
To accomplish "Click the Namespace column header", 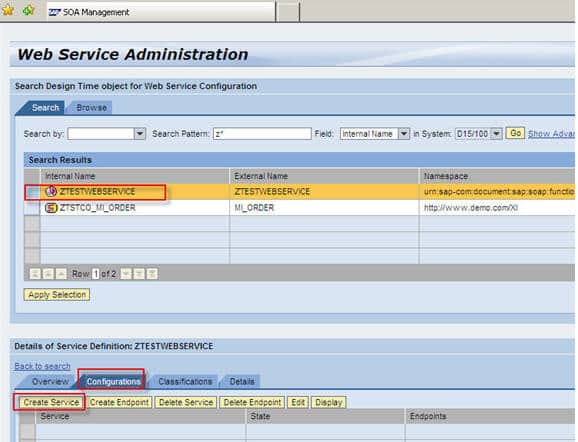I will [x=497, y=176].
